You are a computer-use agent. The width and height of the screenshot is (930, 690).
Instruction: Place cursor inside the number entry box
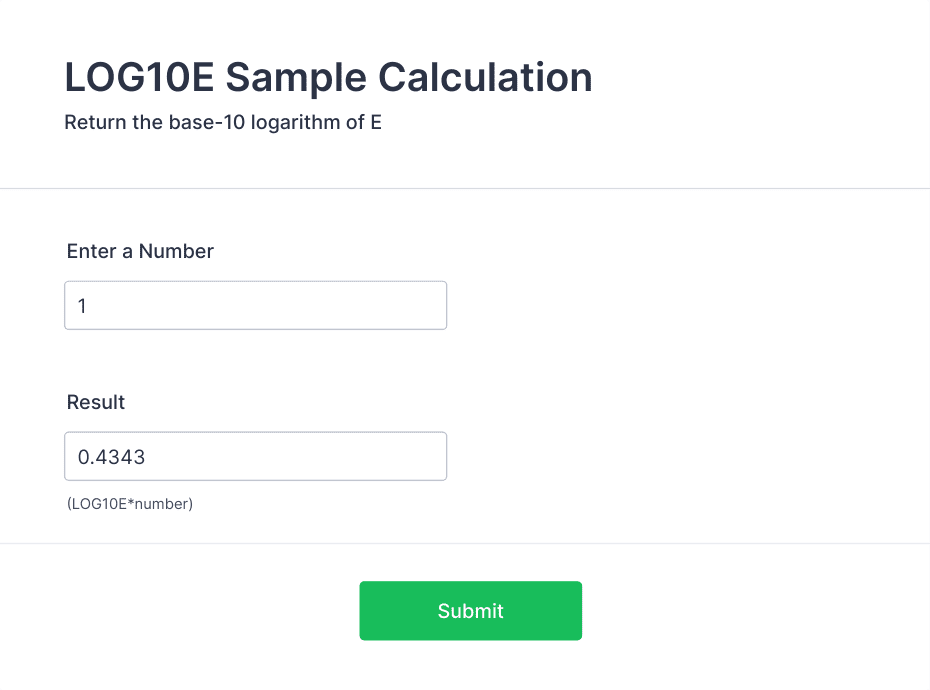[255, 305]
